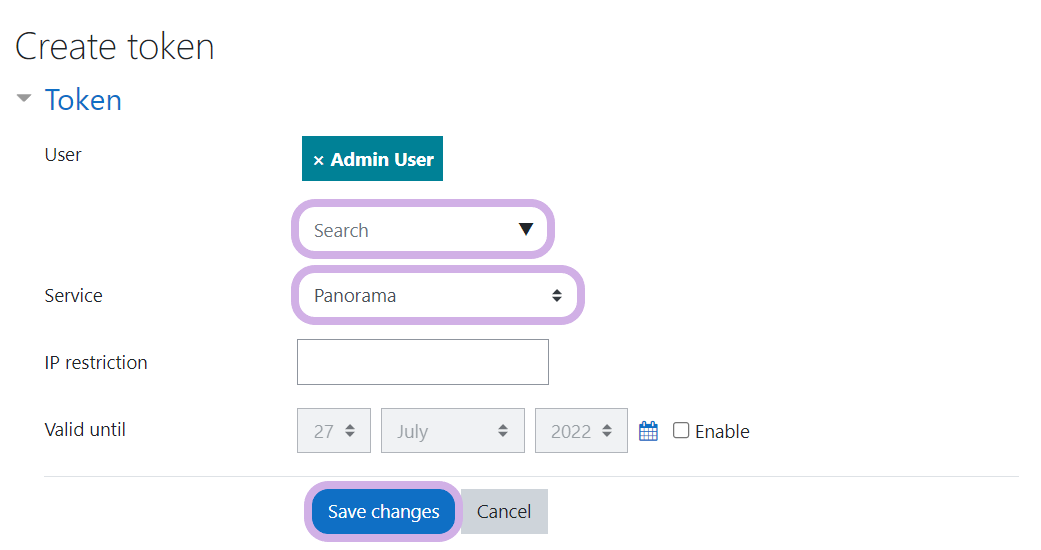Click the Valid until label
The image size is (1041, 550).
85,430
